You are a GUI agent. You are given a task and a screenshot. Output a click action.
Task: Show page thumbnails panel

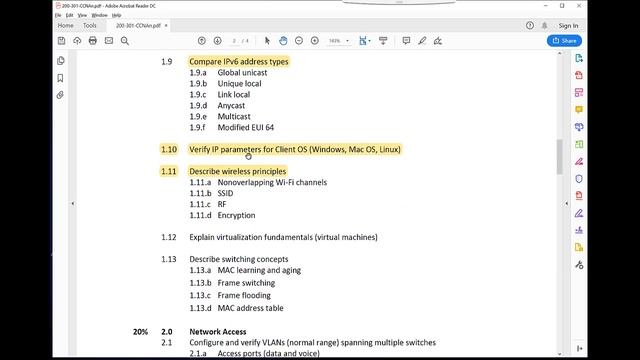click(x=60, y=61)
